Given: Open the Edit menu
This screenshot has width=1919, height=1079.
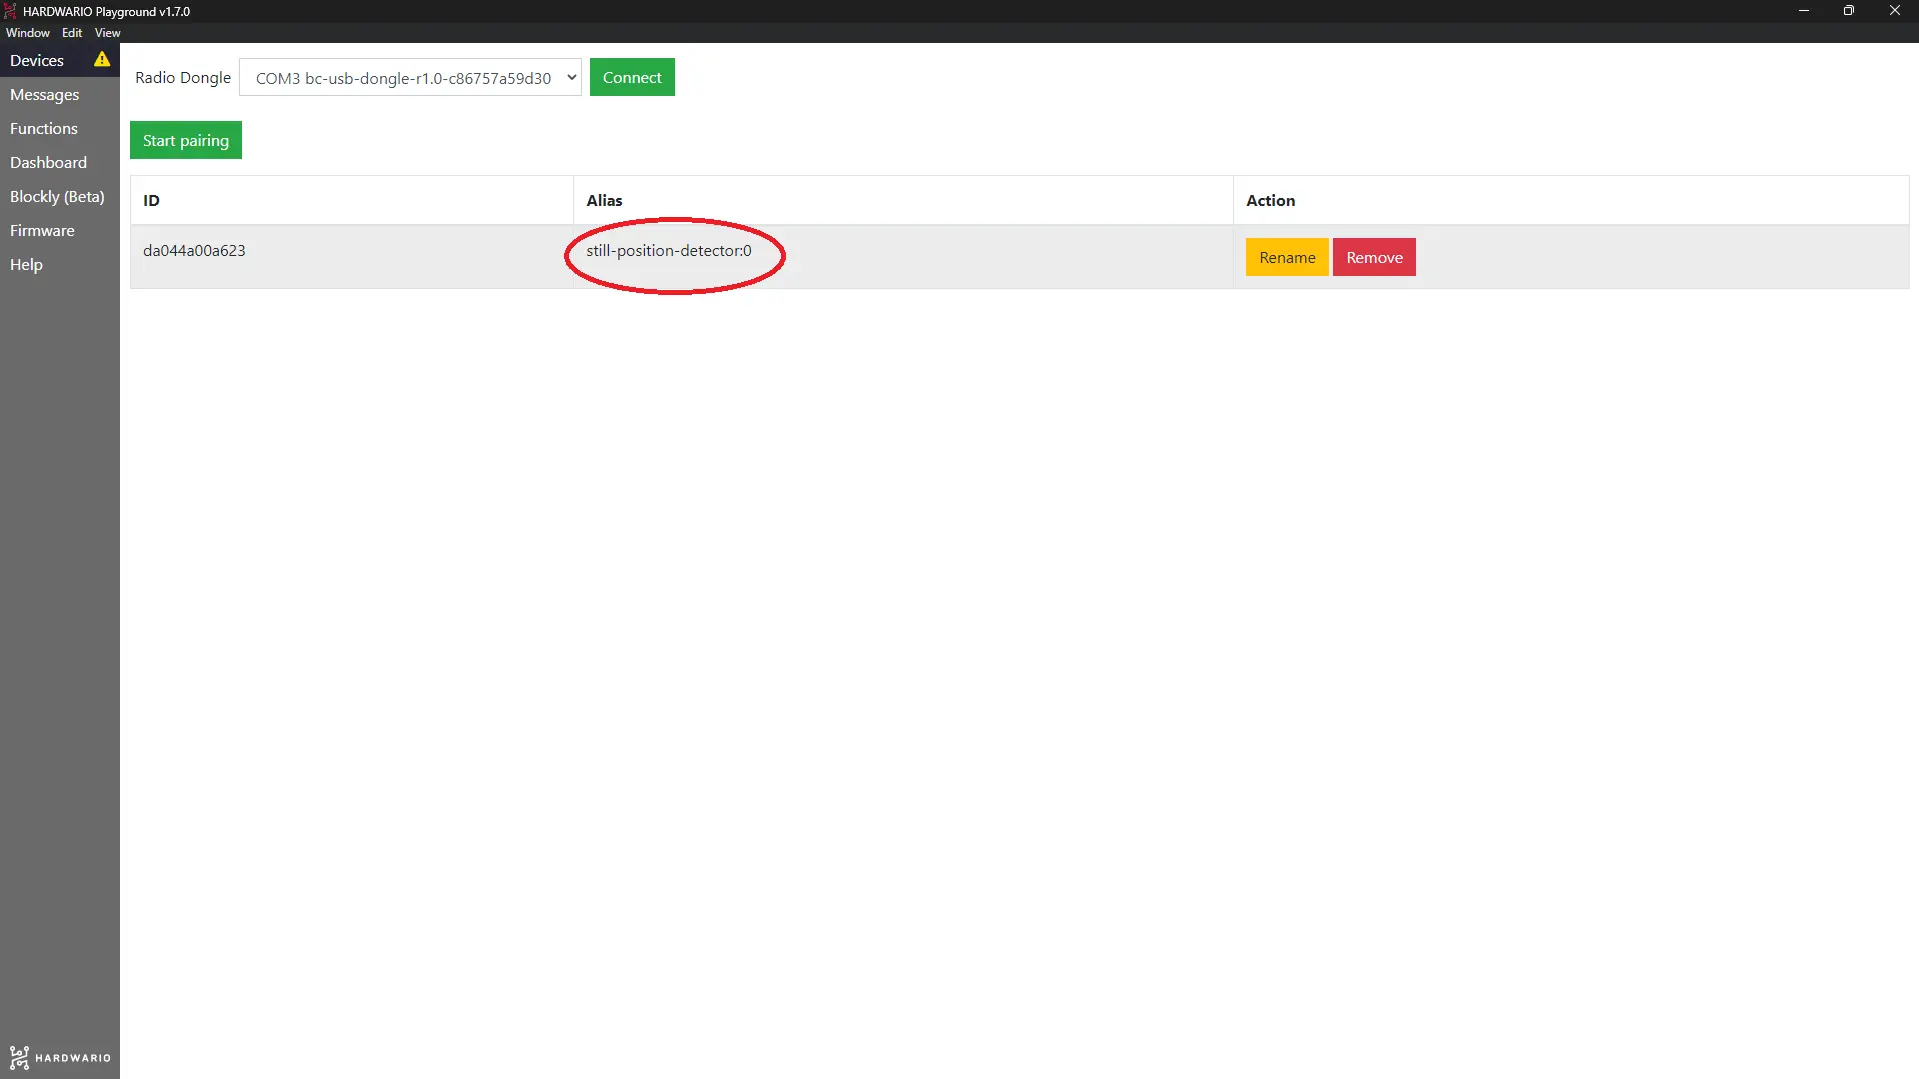Looking at the screenshot, I should tap(72, 33).
